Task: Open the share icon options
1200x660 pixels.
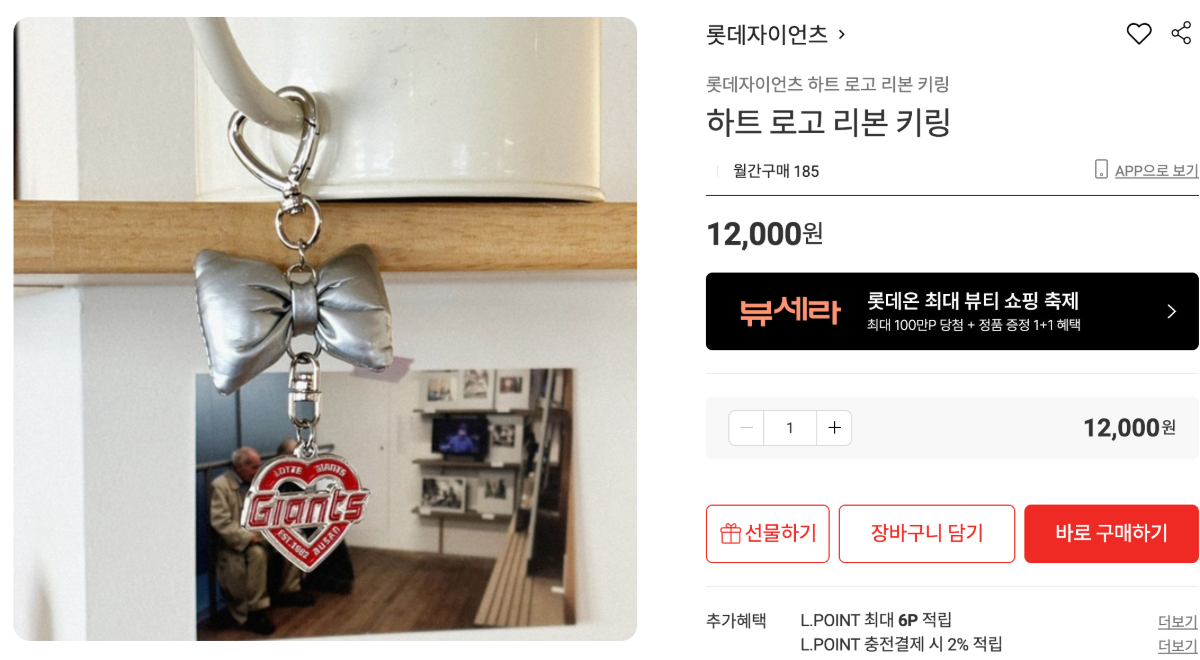Action: 1181,33
